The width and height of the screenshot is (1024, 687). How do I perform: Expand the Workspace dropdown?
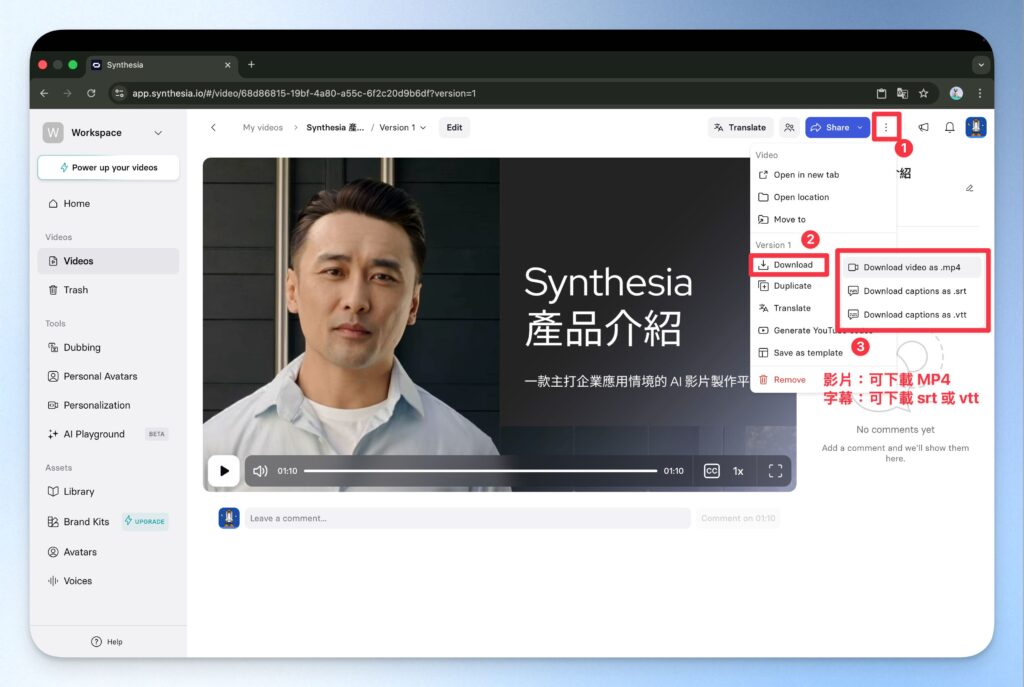157,132
